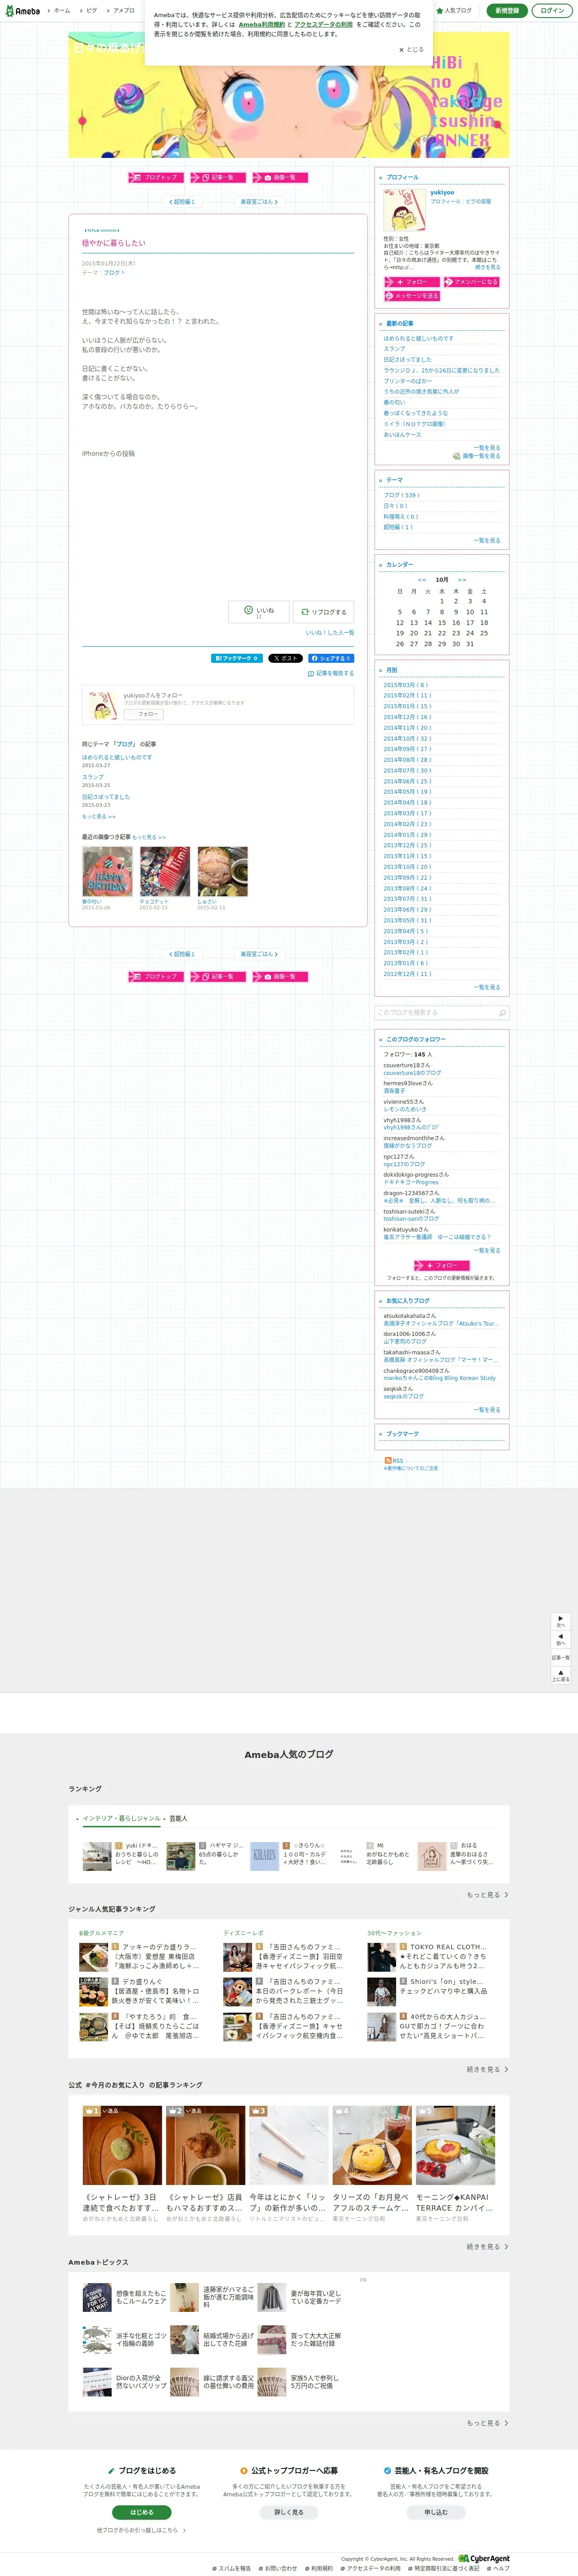Go to the previous month in the calendar
Screen dimensions: 578x2576
click(422, 580)
